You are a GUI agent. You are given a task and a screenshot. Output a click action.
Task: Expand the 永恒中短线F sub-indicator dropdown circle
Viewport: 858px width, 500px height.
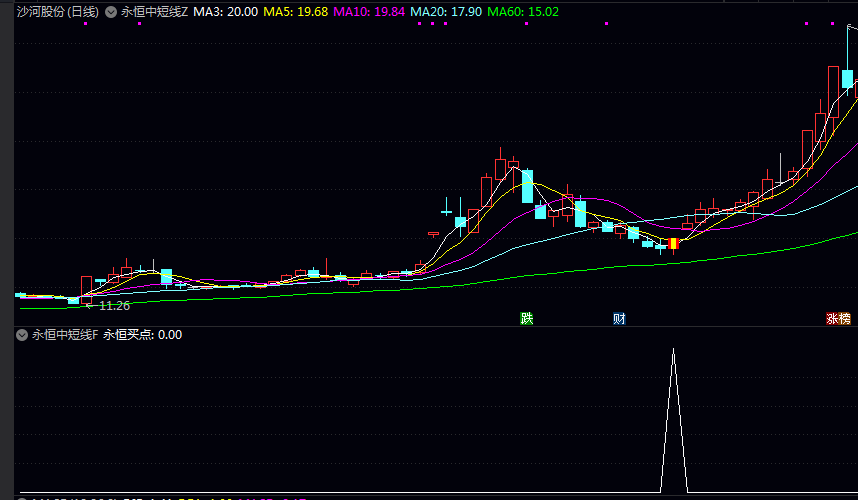tap(22, 335)
